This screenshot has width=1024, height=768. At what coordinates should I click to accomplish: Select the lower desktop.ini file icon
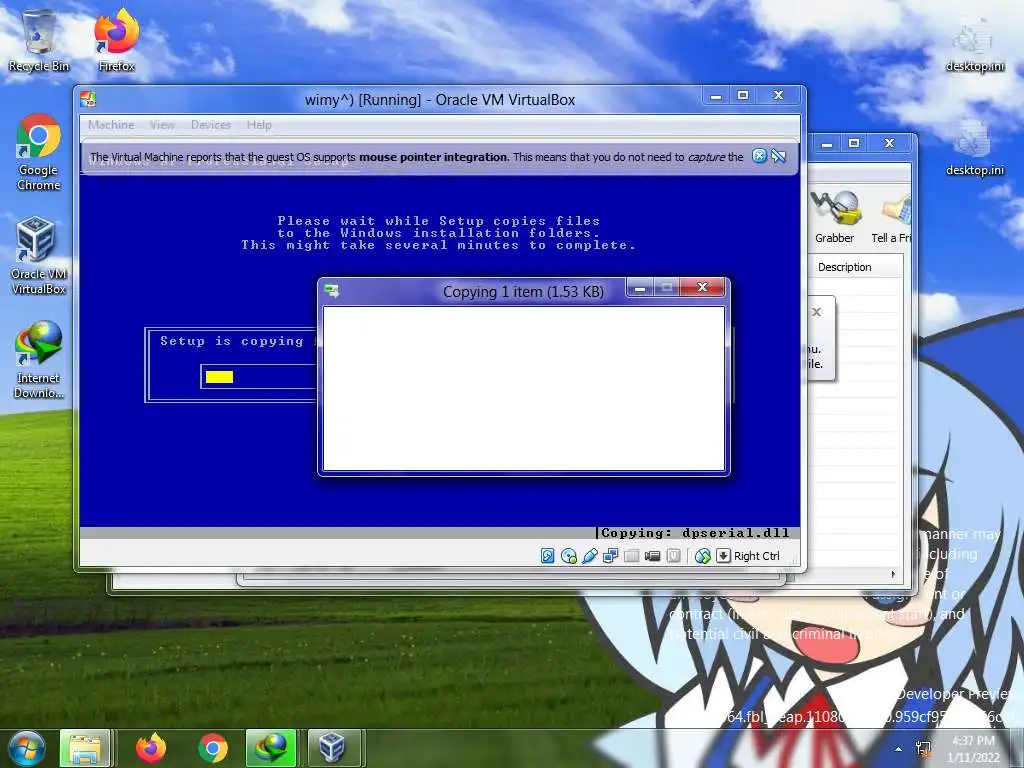click(974, 149)
